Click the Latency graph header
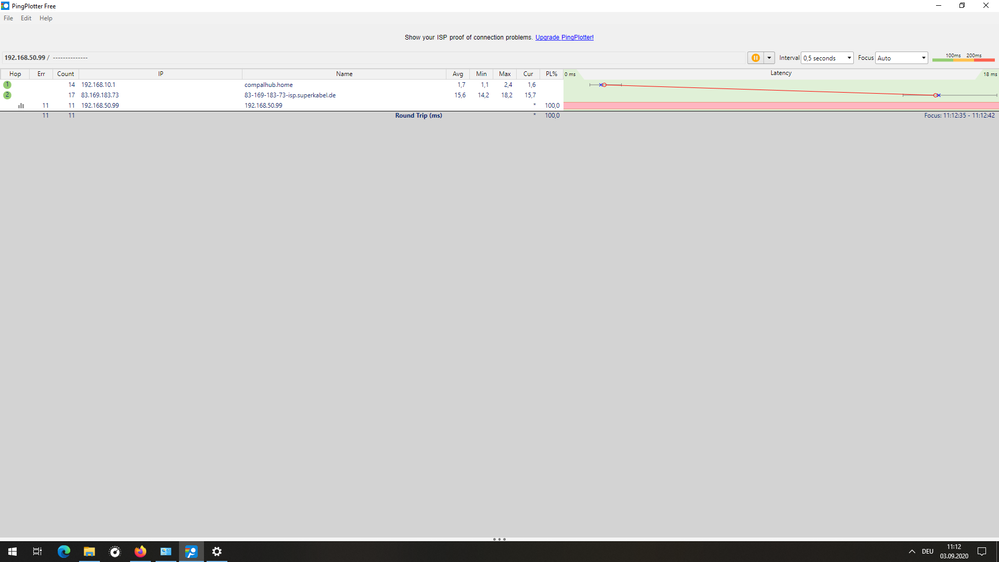The image size is (999, 562). pyautogui.click(x=780, y=73)
